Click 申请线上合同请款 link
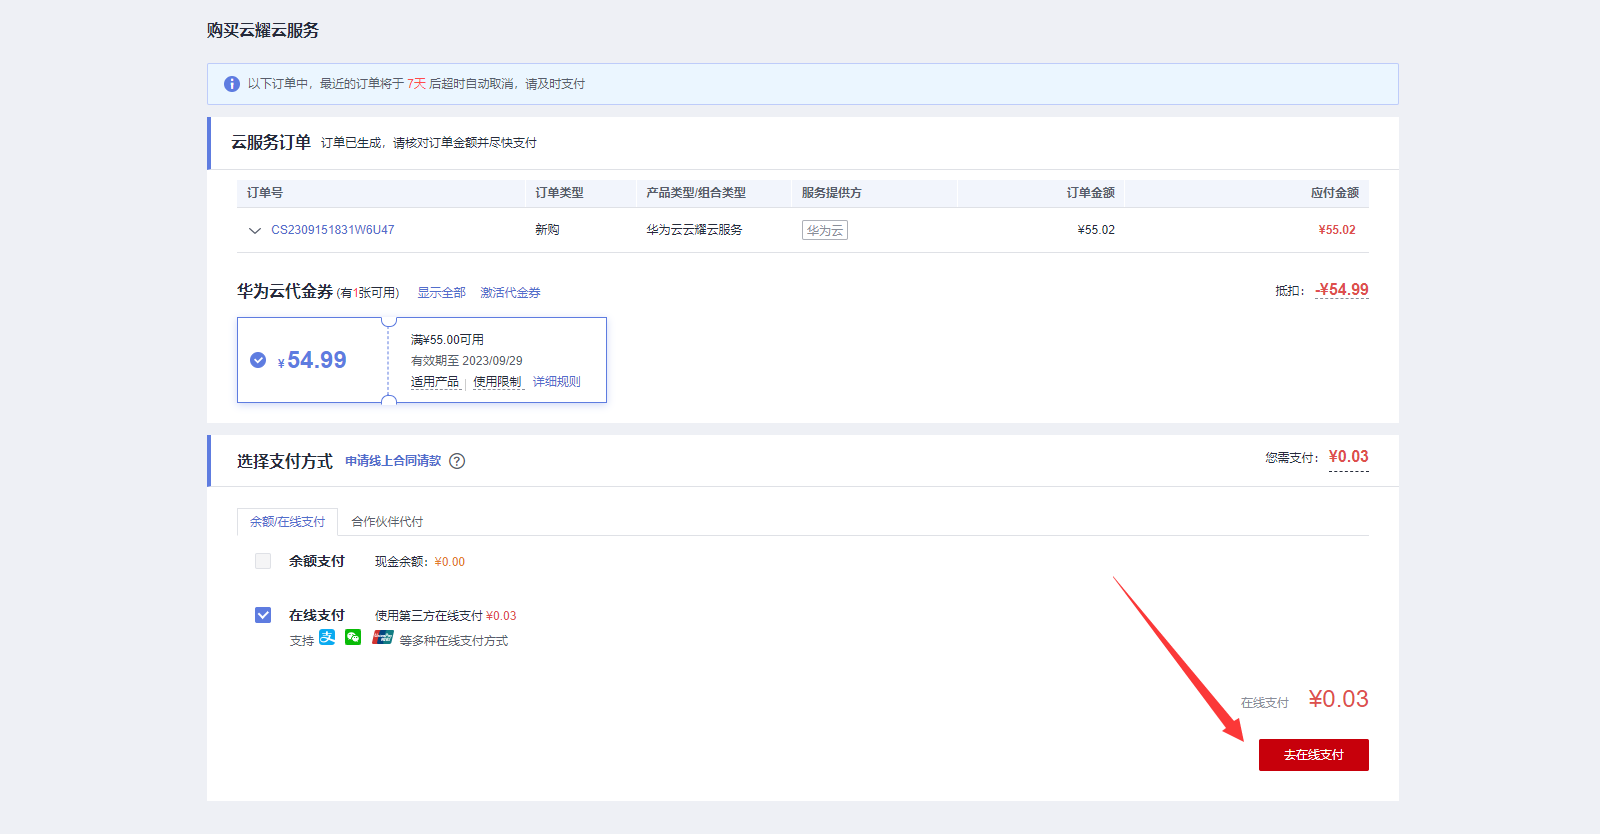 (393, 461)
